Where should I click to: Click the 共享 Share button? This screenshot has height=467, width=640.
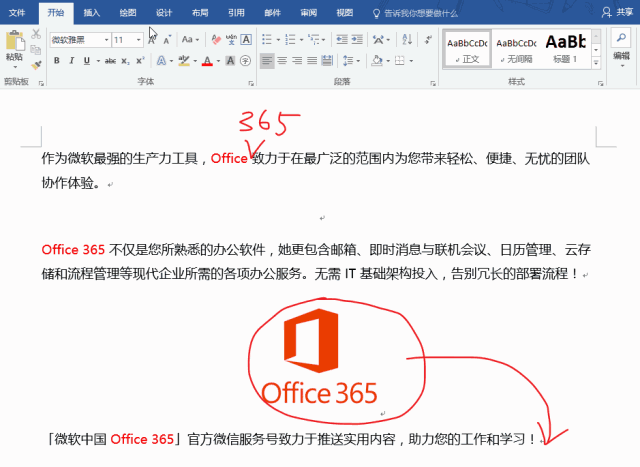[x=617, y=12]
